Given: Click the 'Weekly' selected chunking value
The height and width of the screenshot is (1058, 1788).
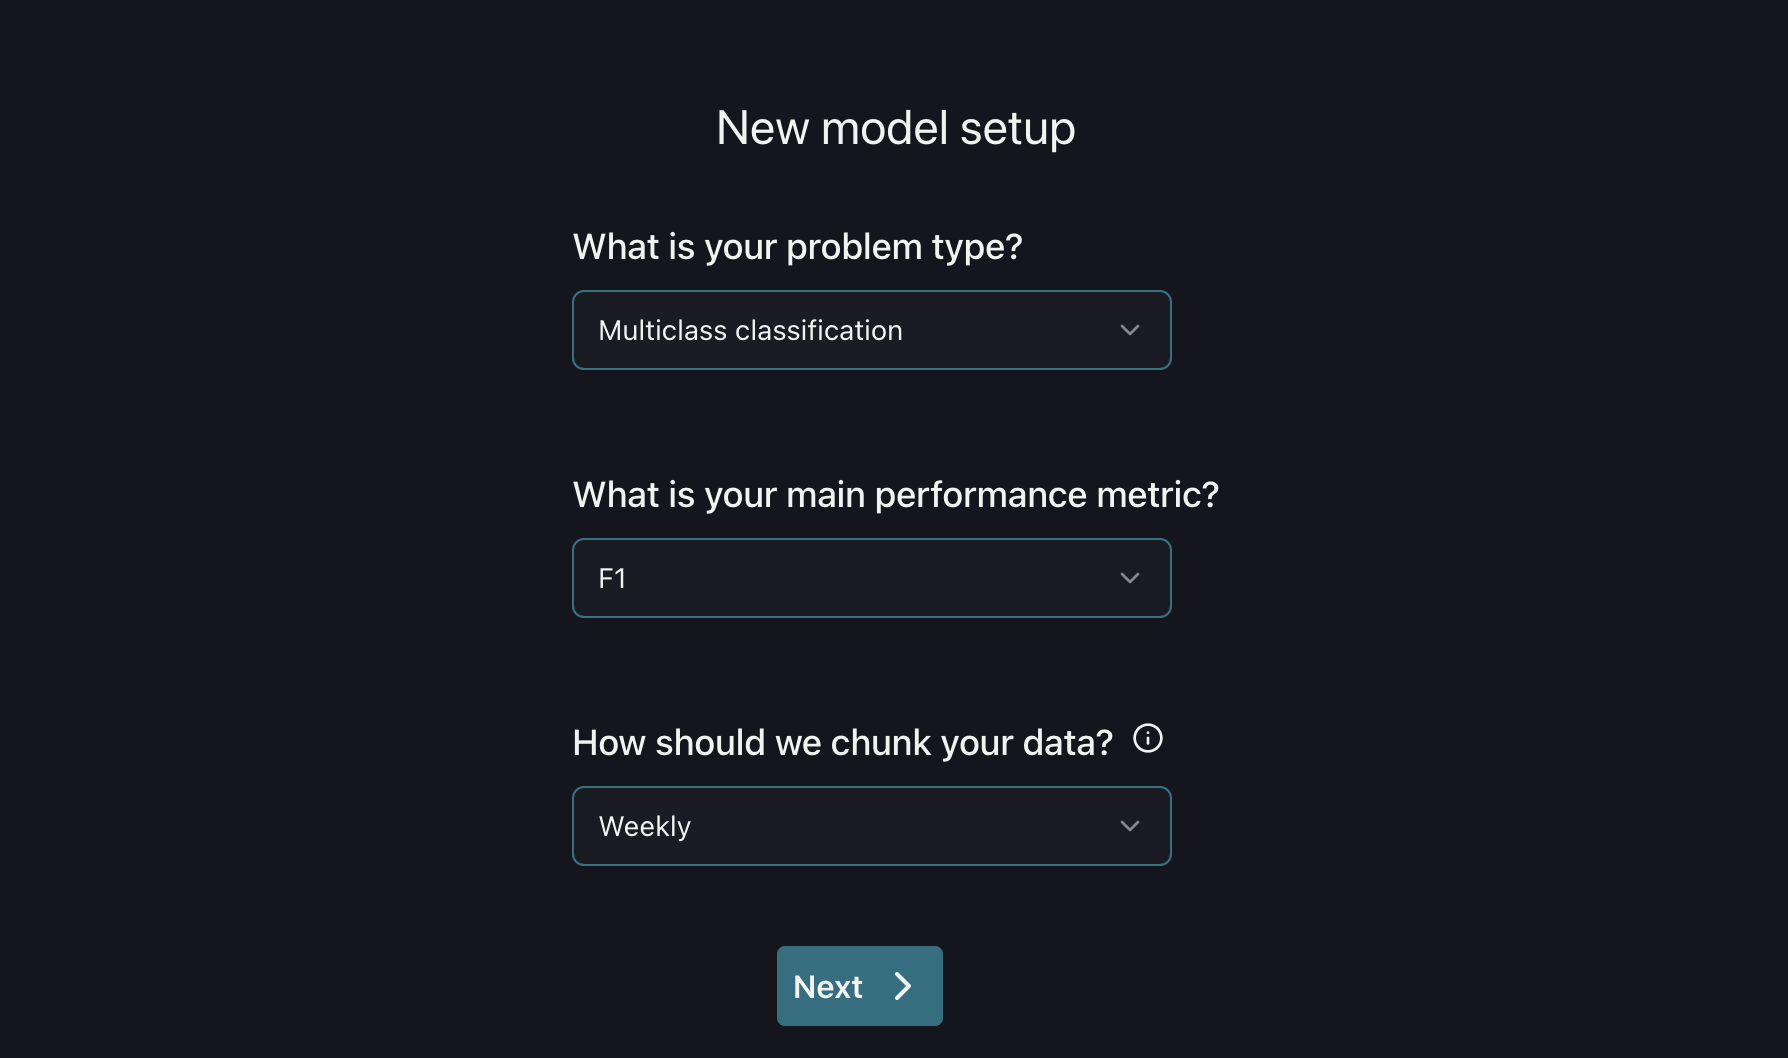Looking at the screenshot, I should [x=644, y=826].
